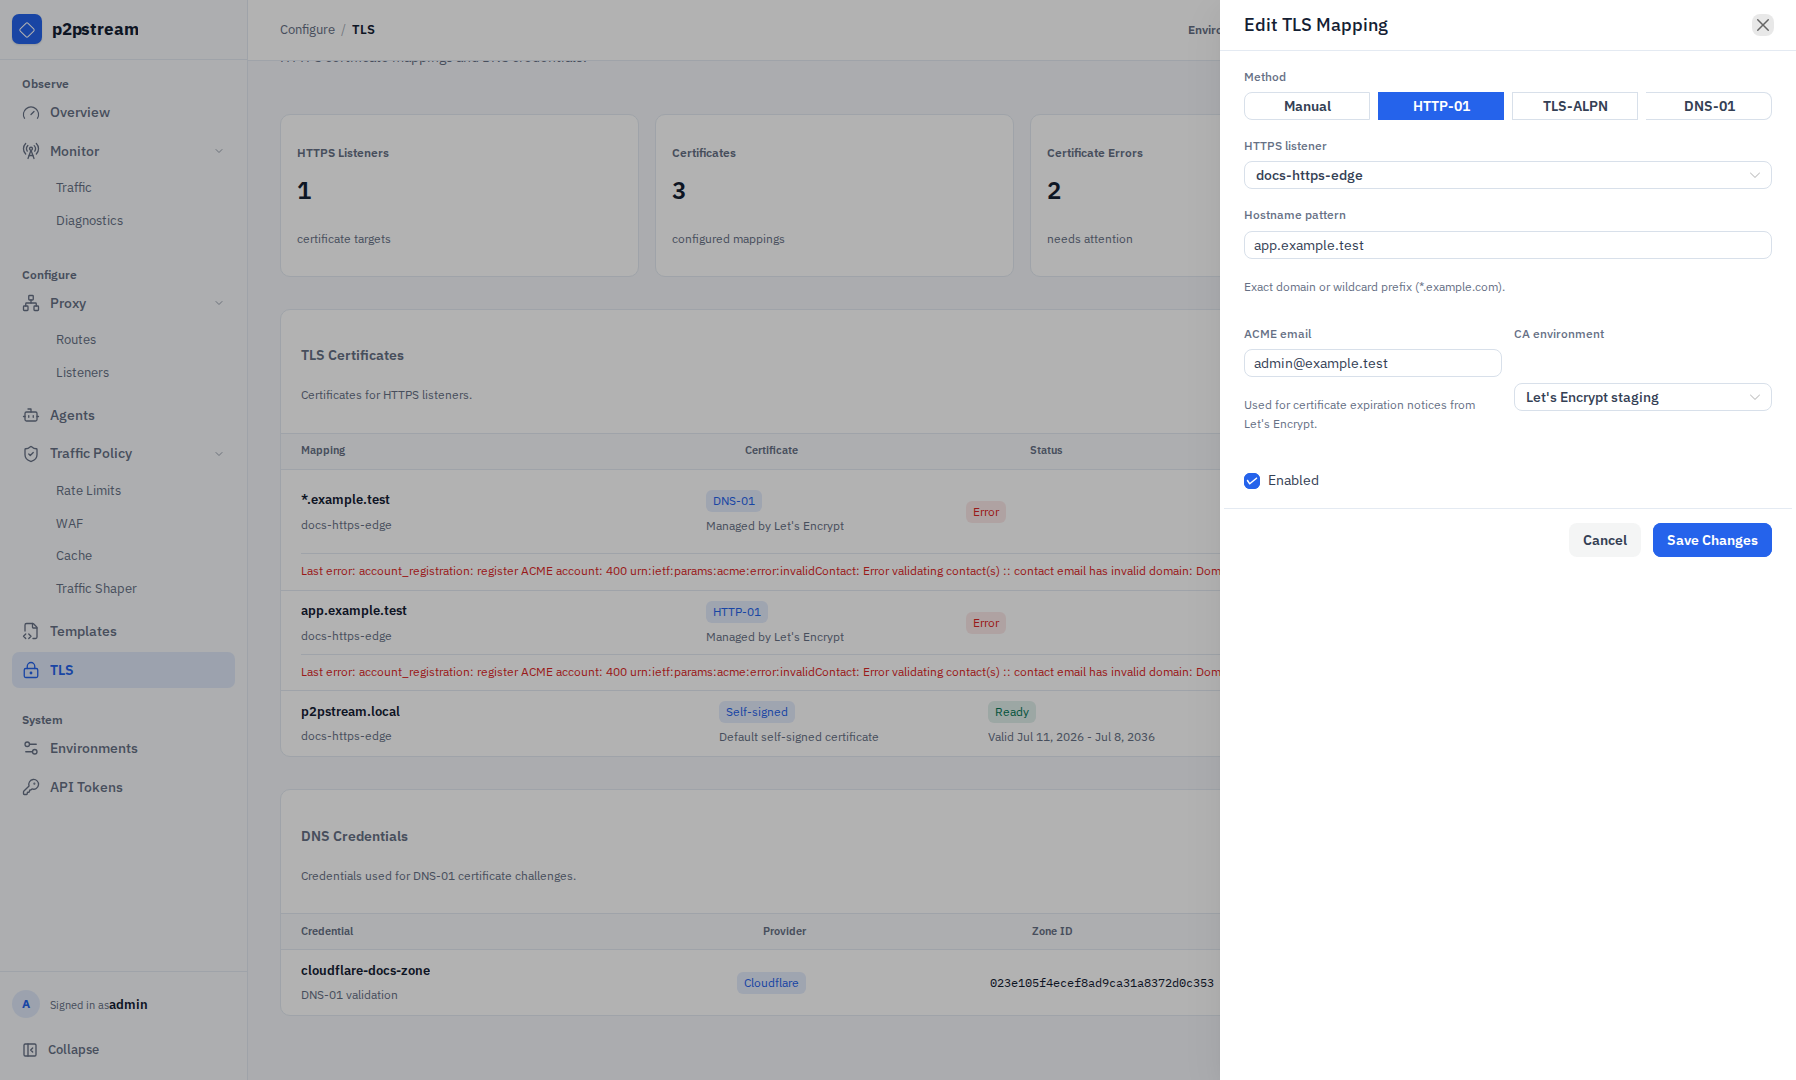Viewport: 1796px width, 1080px height.
Task: Click the Configure breadcrumb link
Action: click(x=307, y=29)
